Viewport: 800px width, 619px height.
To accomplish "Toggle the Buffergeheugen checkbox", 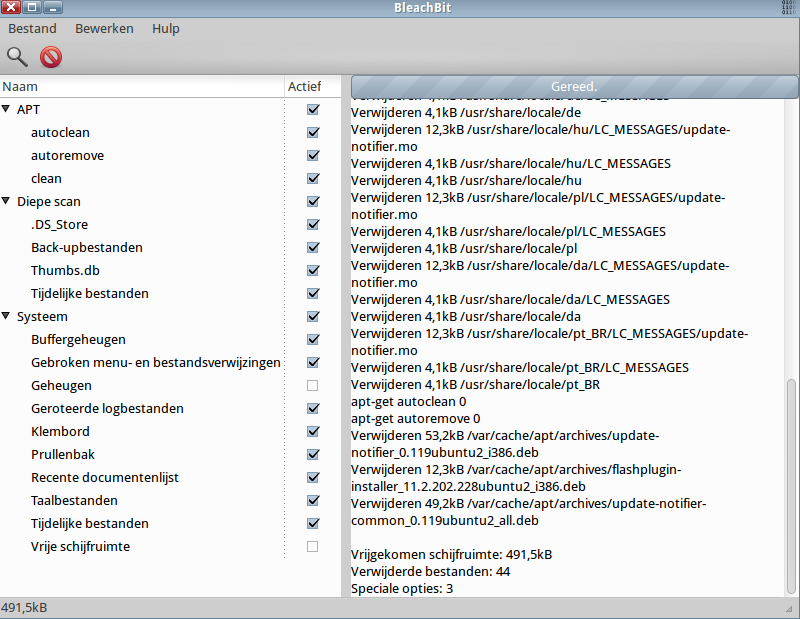I will 313,339.
